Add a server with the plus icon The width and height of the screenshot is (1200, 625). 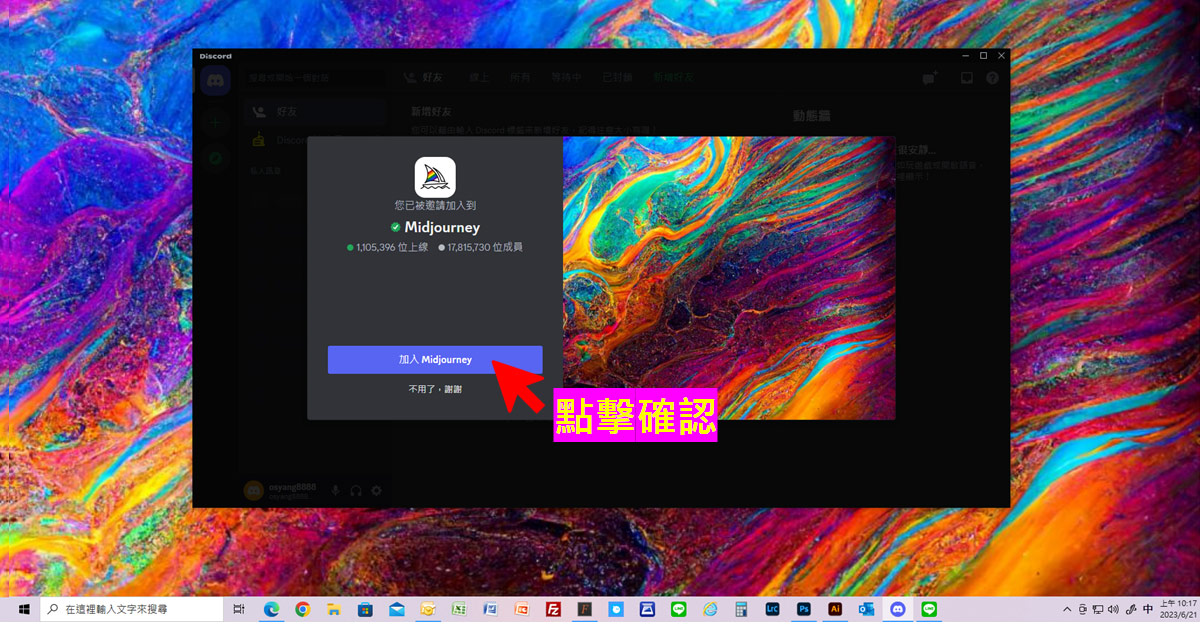point(215,122)
